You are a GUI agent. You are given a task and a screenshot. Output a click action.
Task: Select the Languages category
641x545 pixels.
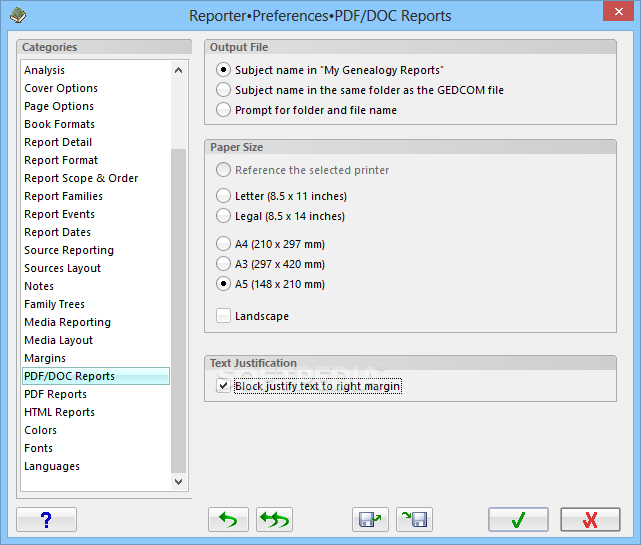coord(96,466)
